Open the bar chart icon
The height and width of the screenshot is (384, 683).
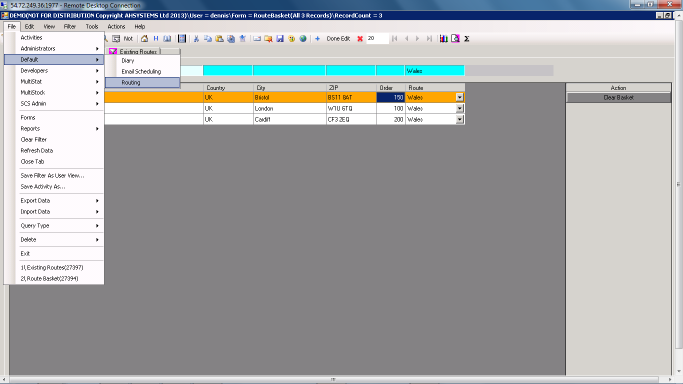(443, 39)
